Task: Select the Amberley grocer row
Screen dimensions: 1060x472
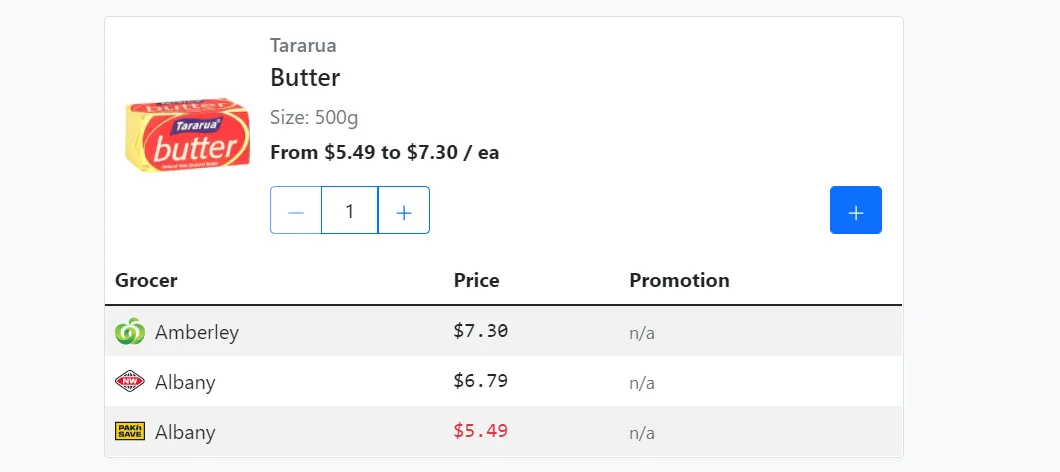Action: point(197,332)
